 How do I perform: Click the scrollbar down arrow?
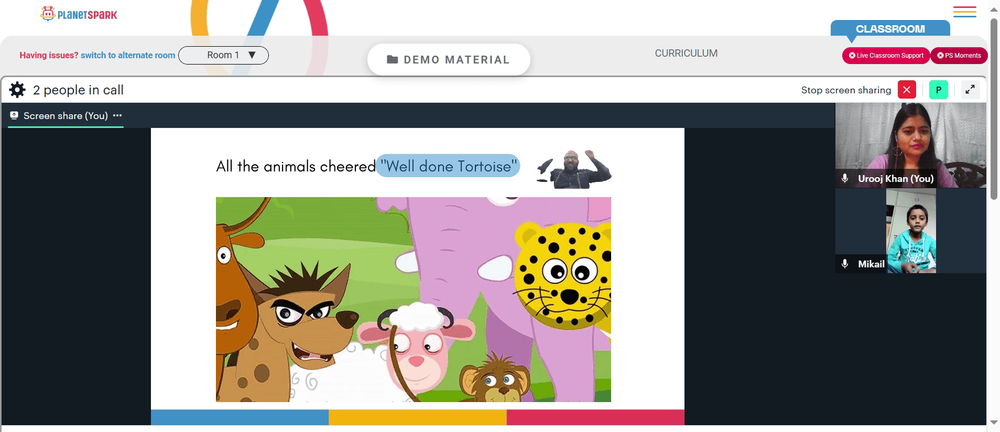994,424
